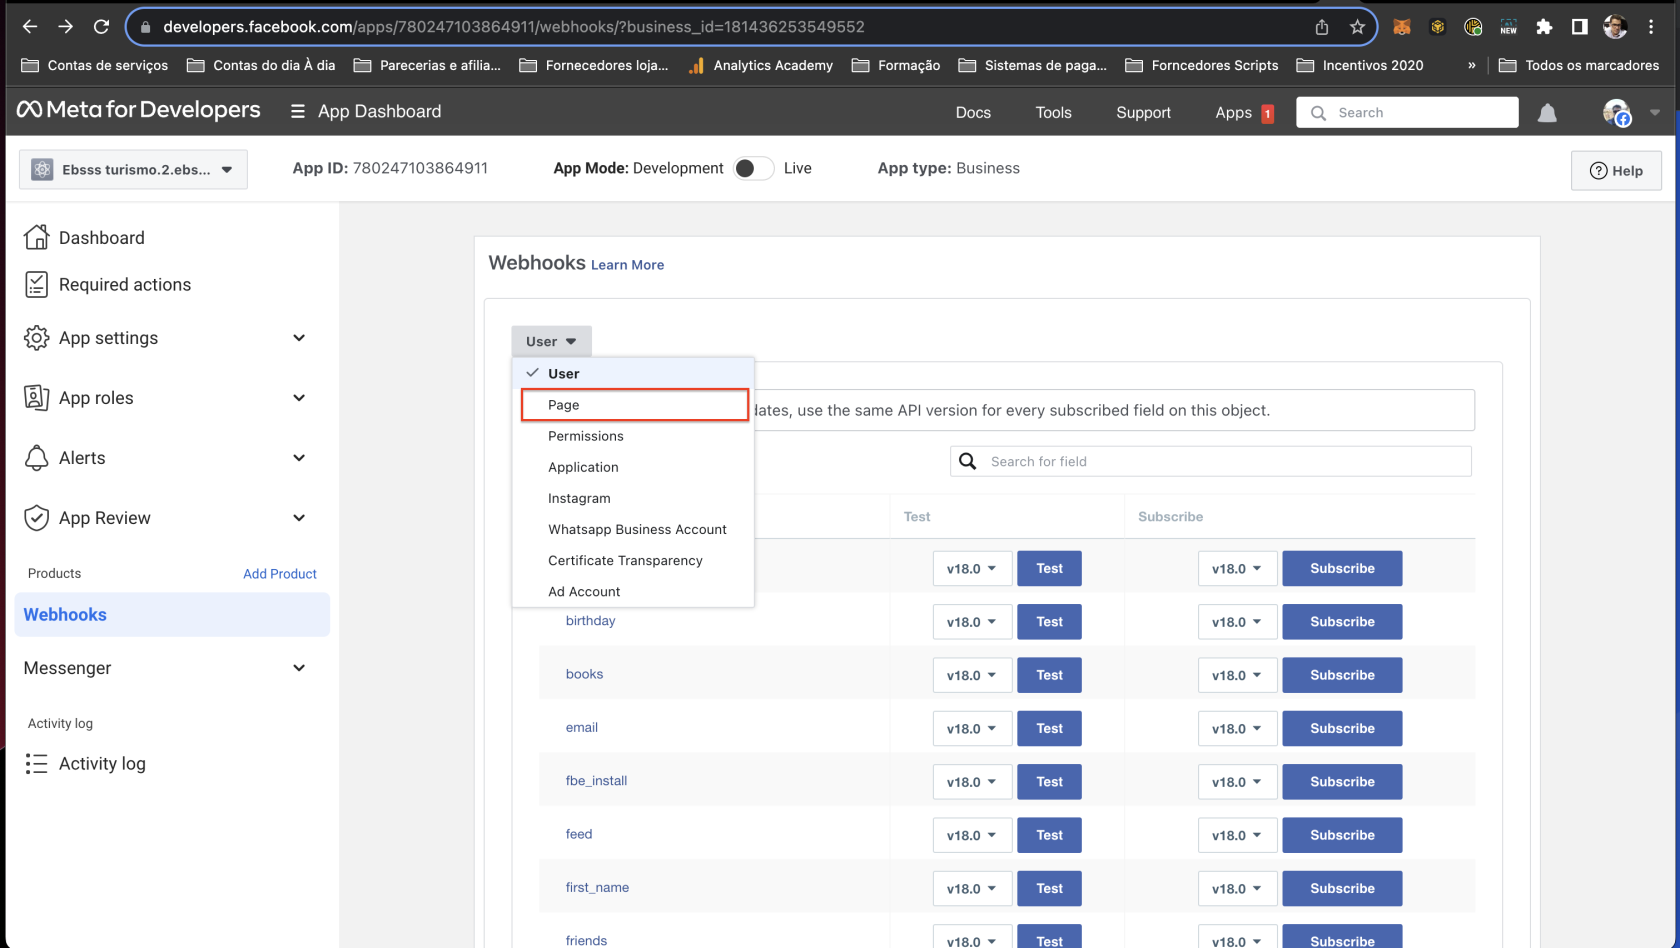1680x948 pixels.
Task: Choose Certificate Transparency option
Action: point(633,560)
